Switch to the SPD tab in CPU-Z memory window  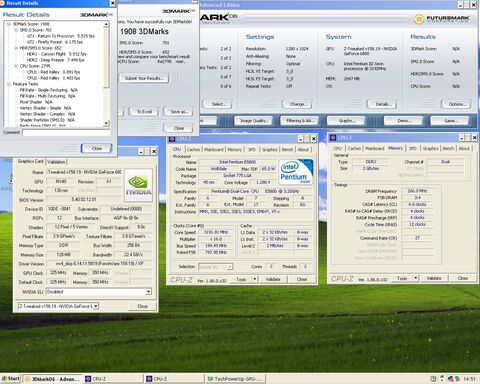tap(413, 148)
